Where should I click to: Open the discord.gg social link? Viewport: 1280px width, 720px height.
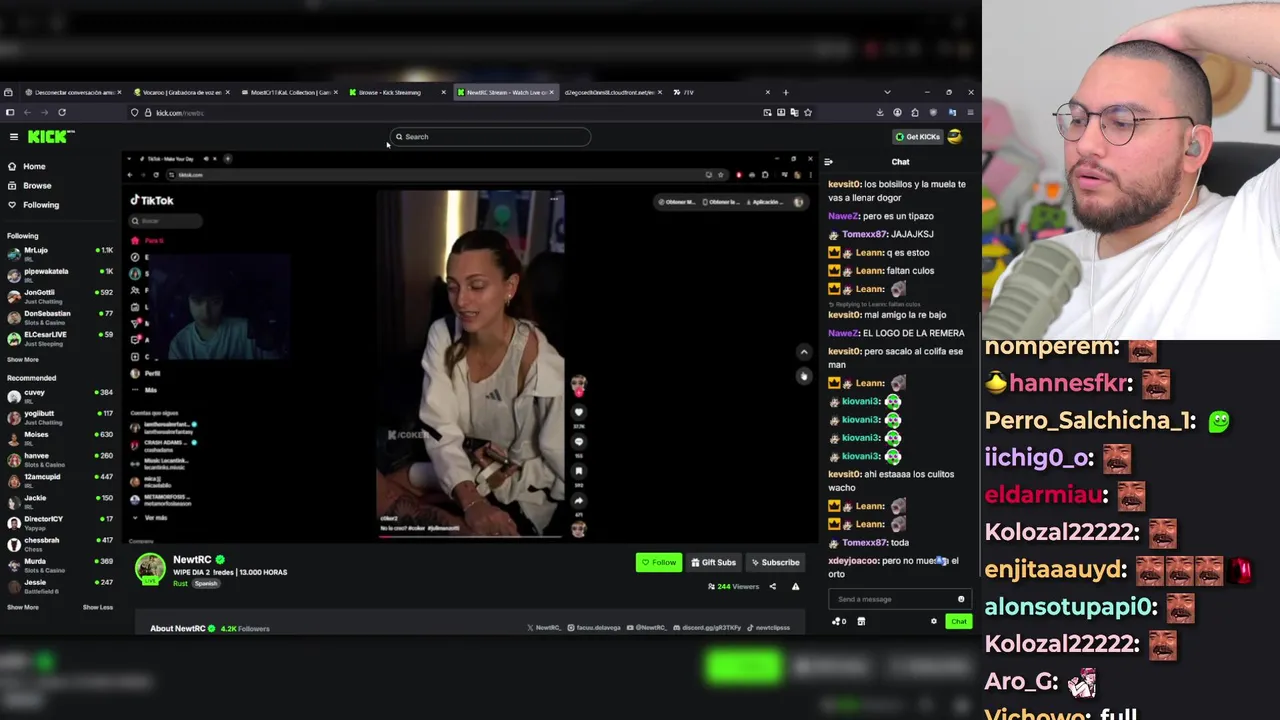pyautogui.click(x=706, y=628)
